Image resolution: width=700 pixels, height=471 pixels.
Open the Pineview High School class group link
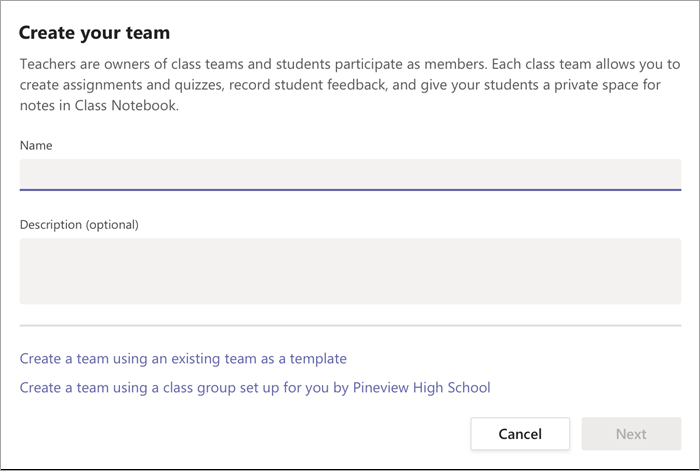point(255,388)
